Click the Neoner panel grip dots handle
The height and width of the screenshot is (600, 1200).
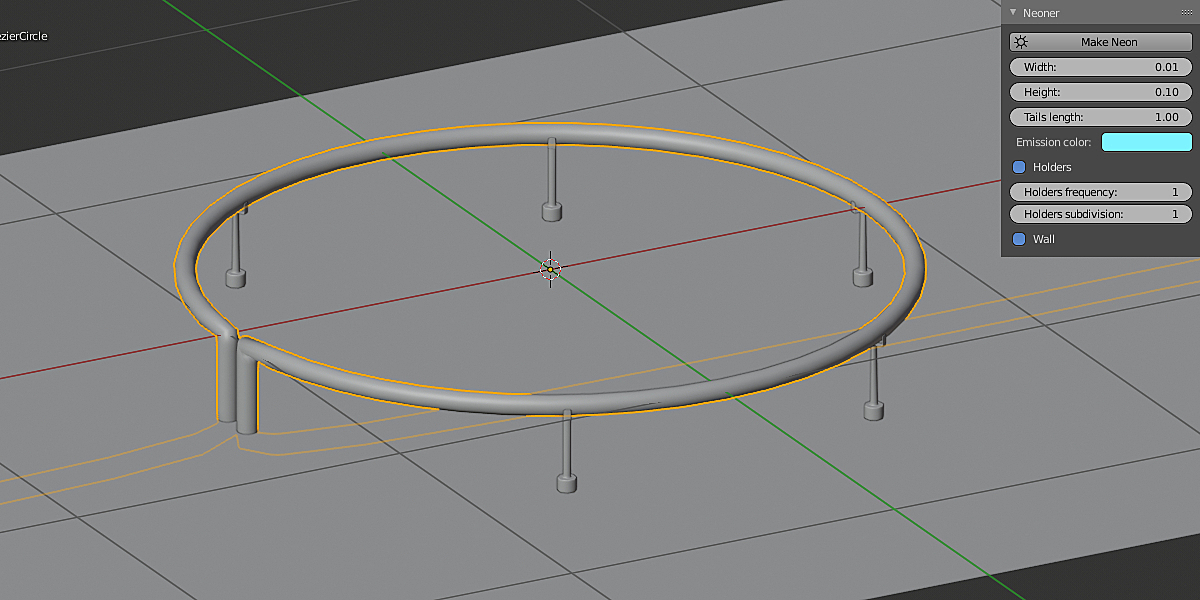tap(1186, 13)
